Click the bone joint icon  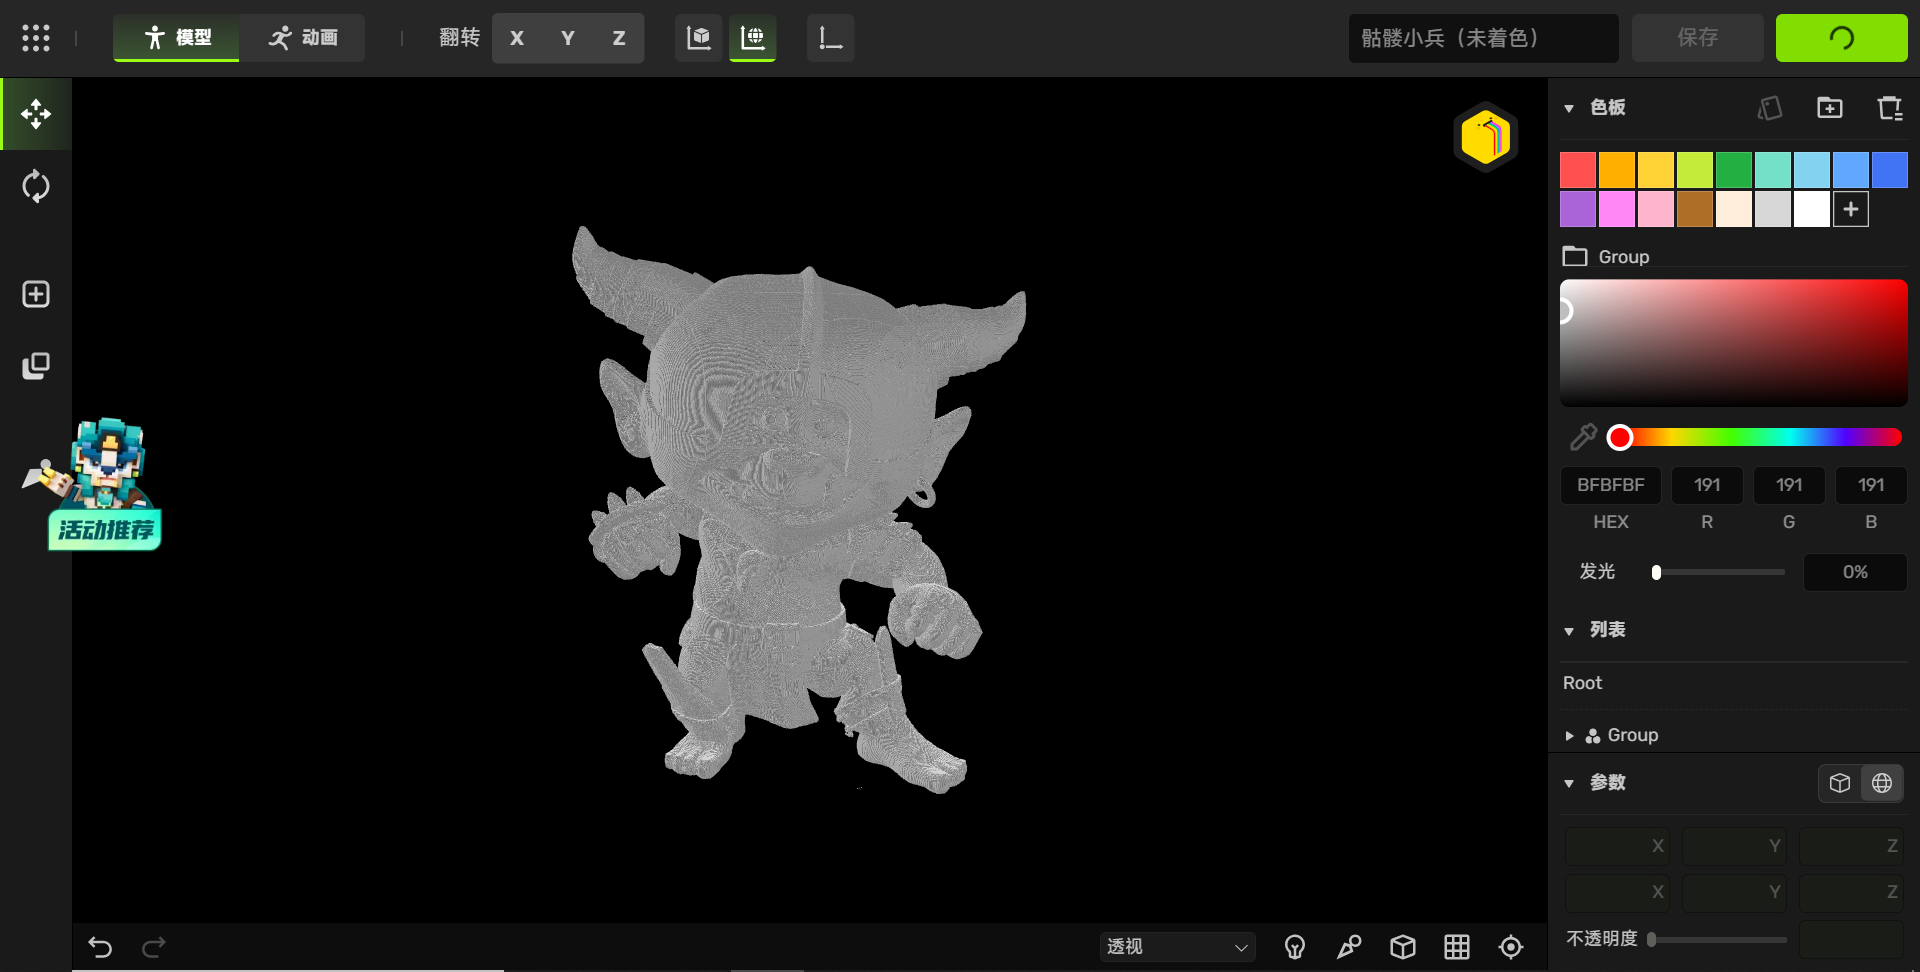1349,947
